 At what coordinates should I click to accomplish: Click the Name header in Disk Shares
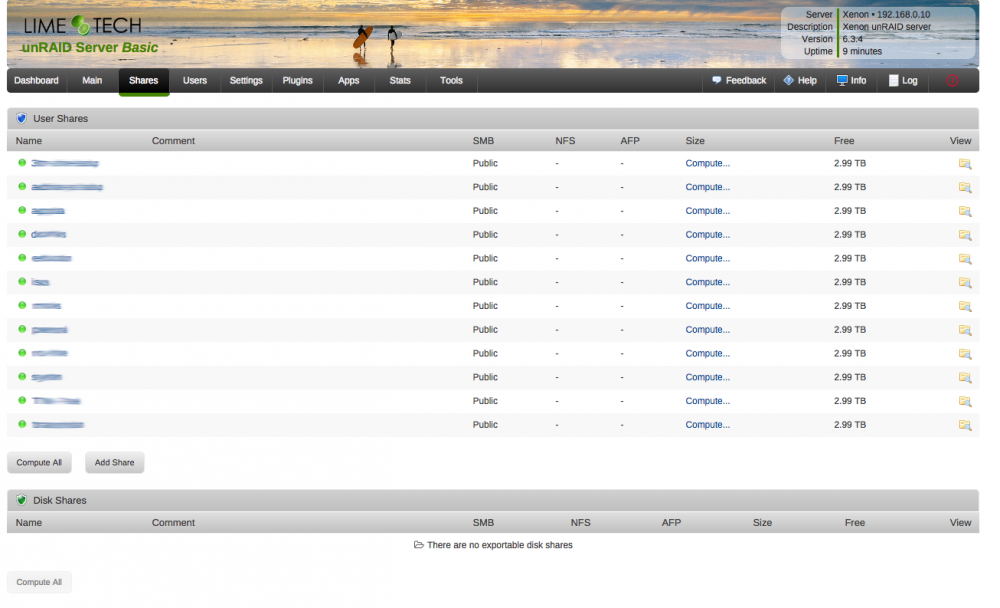pyautogui.click(x=29, y=523)
